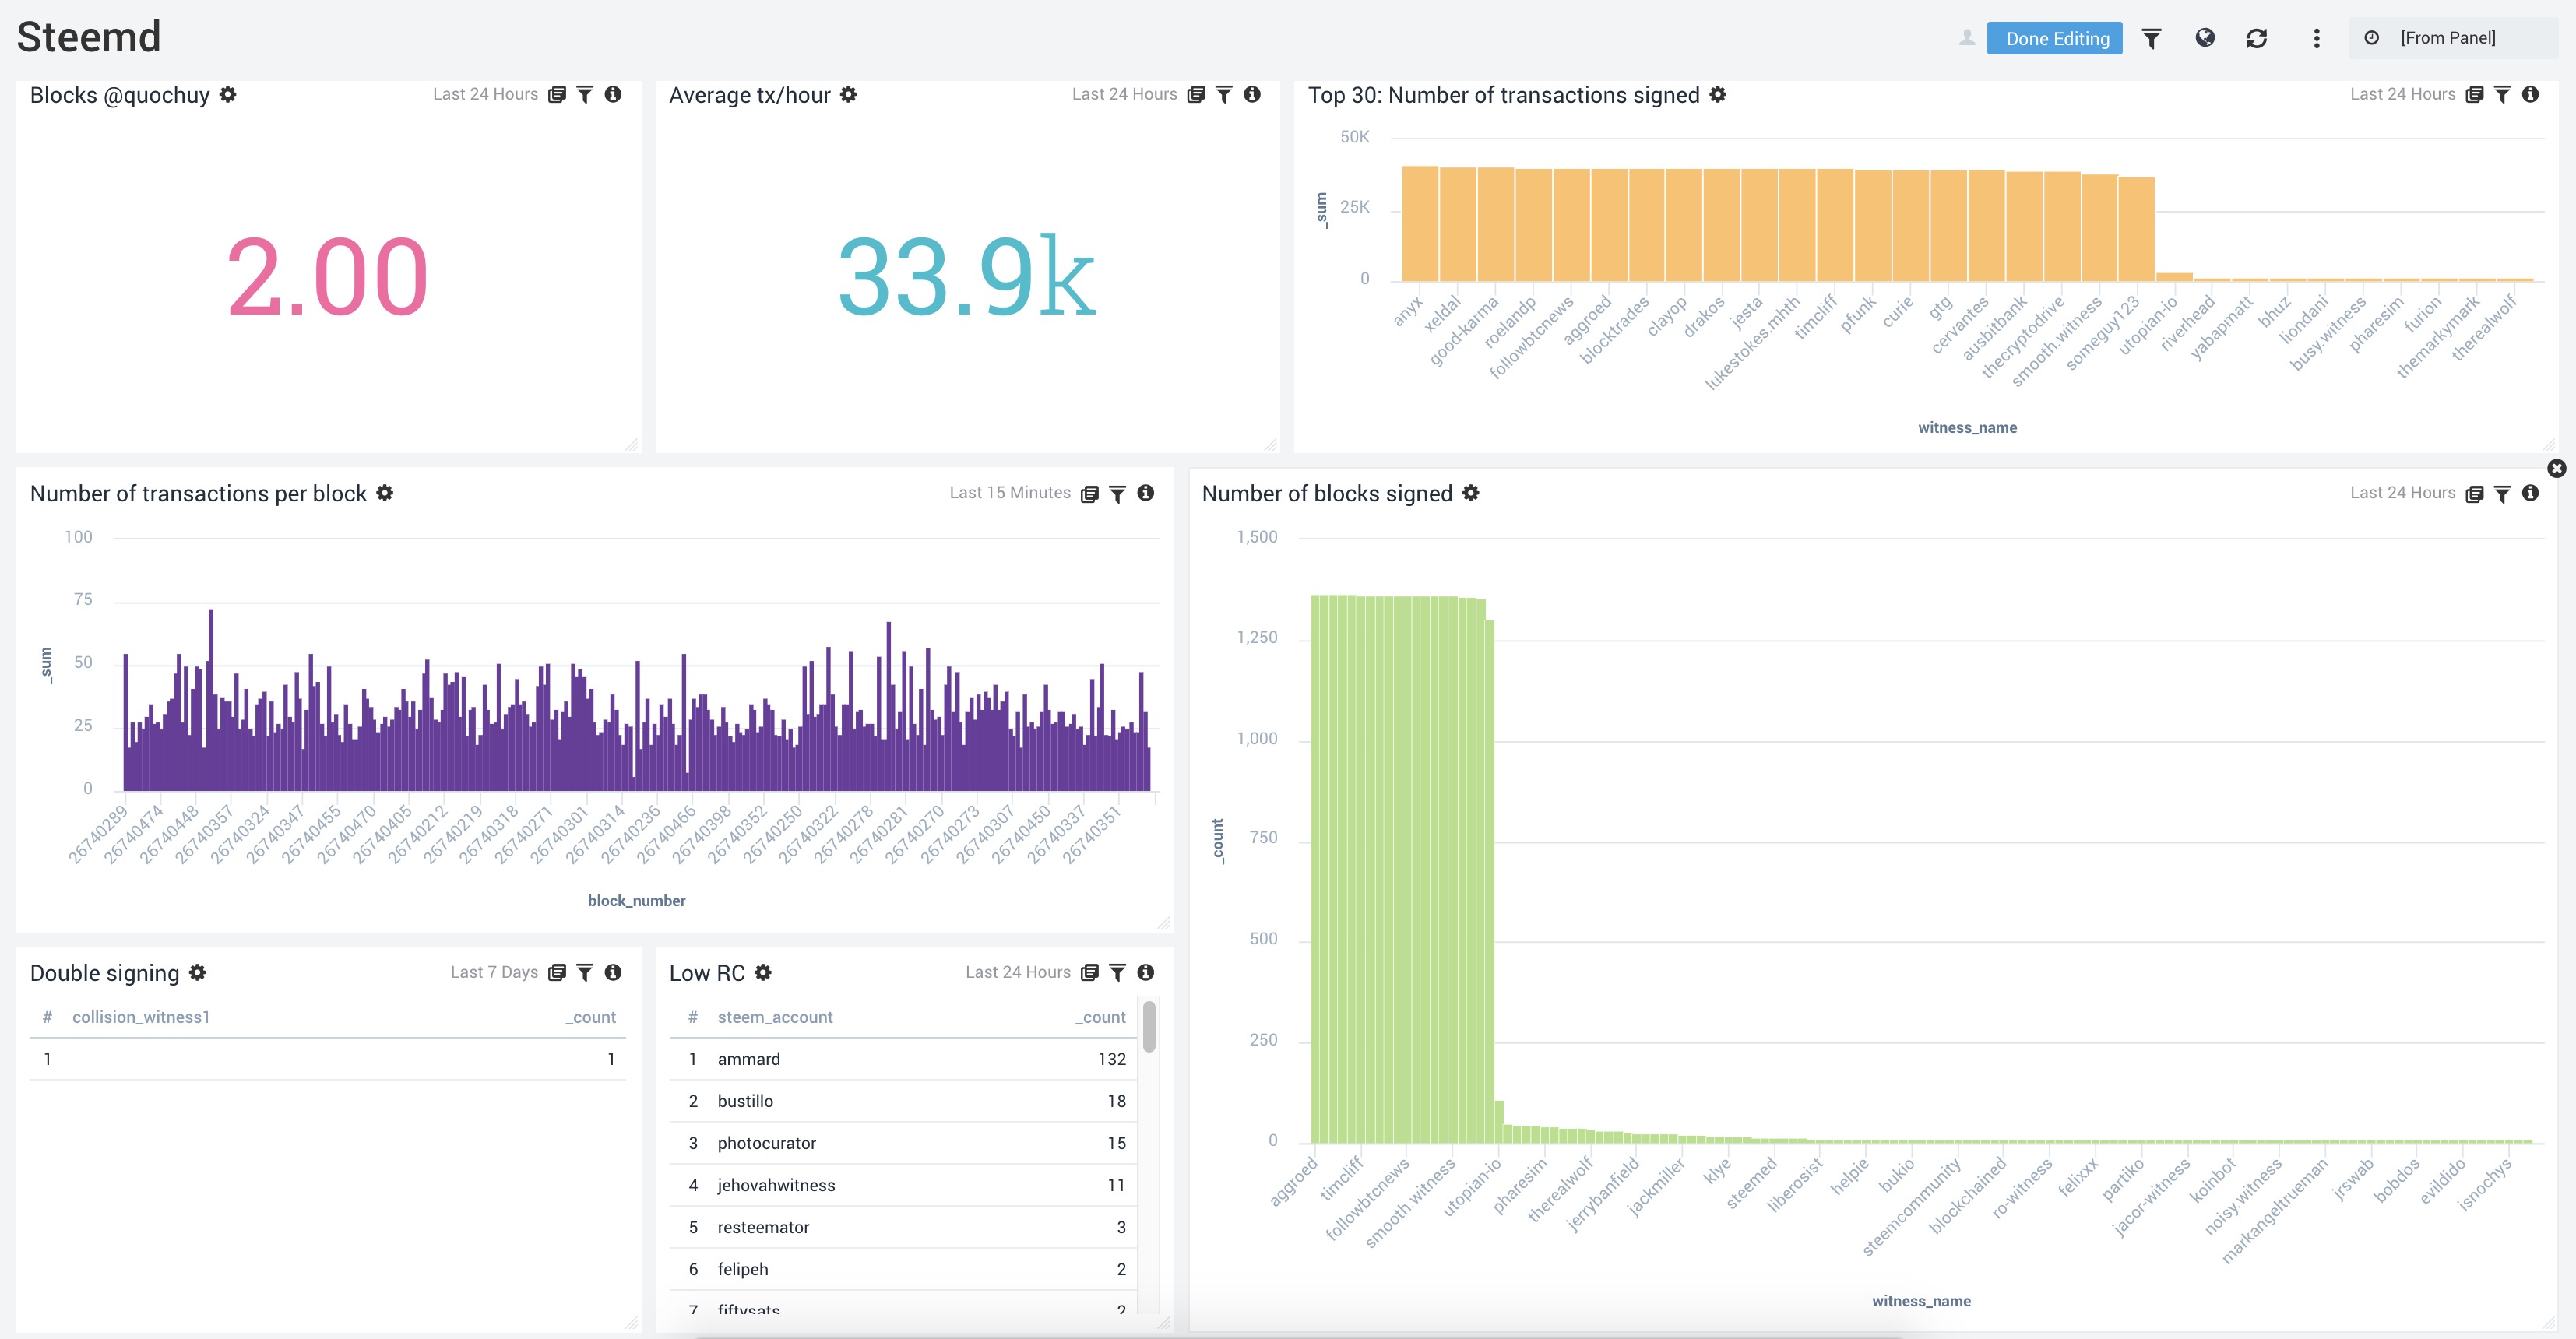Sort Low RC table by _count column
The image size is (2576, 1339).
point(1101,1017)
